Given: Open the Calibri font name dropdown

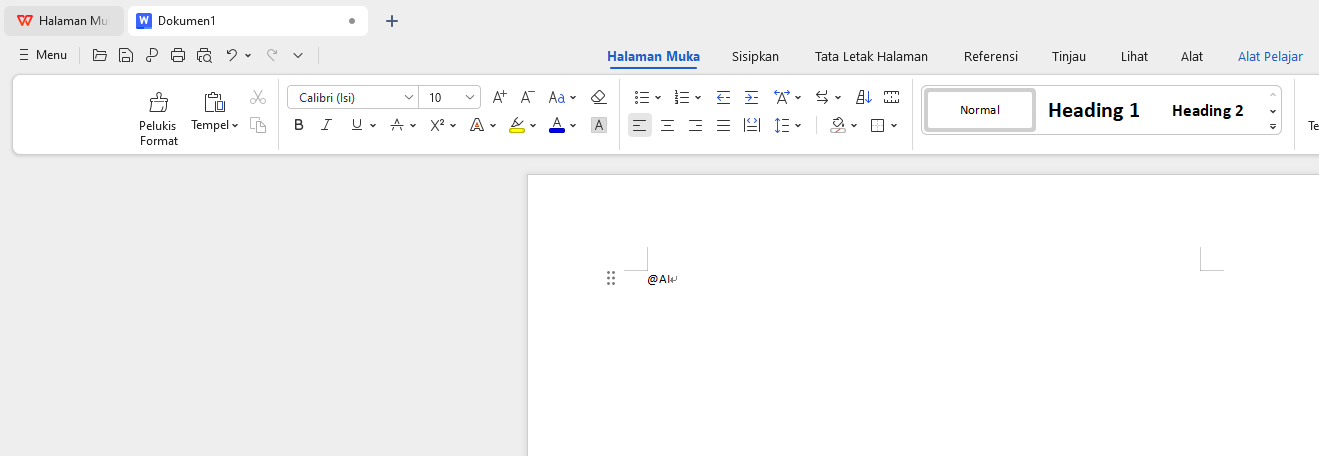Looking at the screenshot, I should (409, 97).
